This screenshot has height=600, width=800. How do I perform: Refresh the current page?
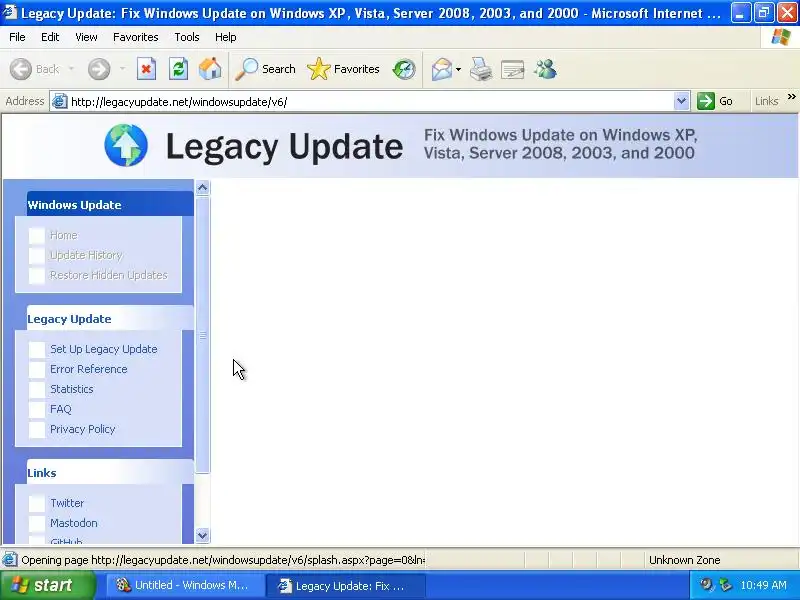tap(178, 69)
